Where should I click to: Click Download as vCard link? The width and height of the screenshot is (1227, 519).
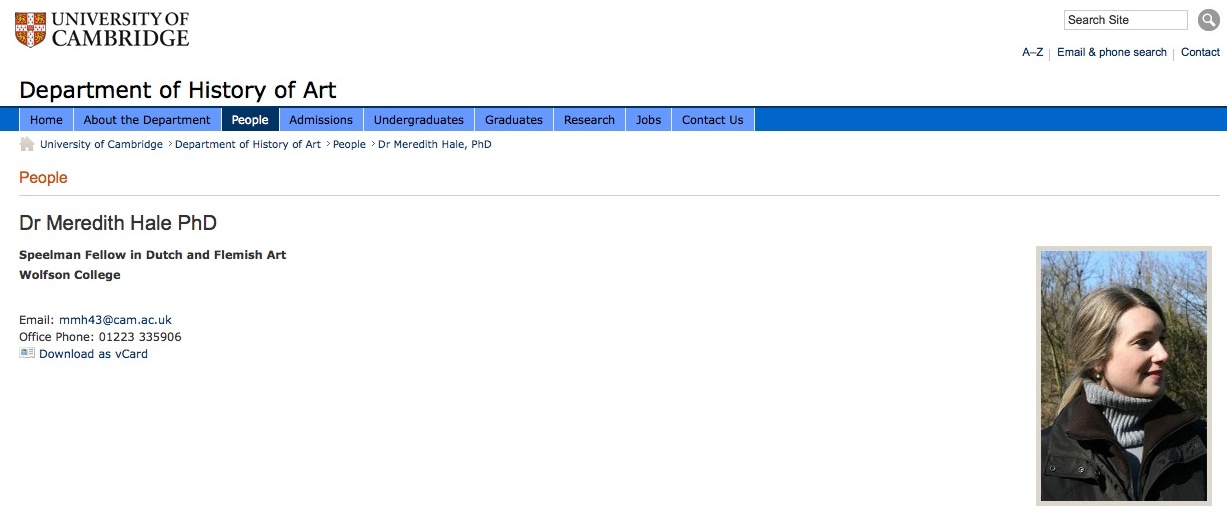click(x=93, y=354)
